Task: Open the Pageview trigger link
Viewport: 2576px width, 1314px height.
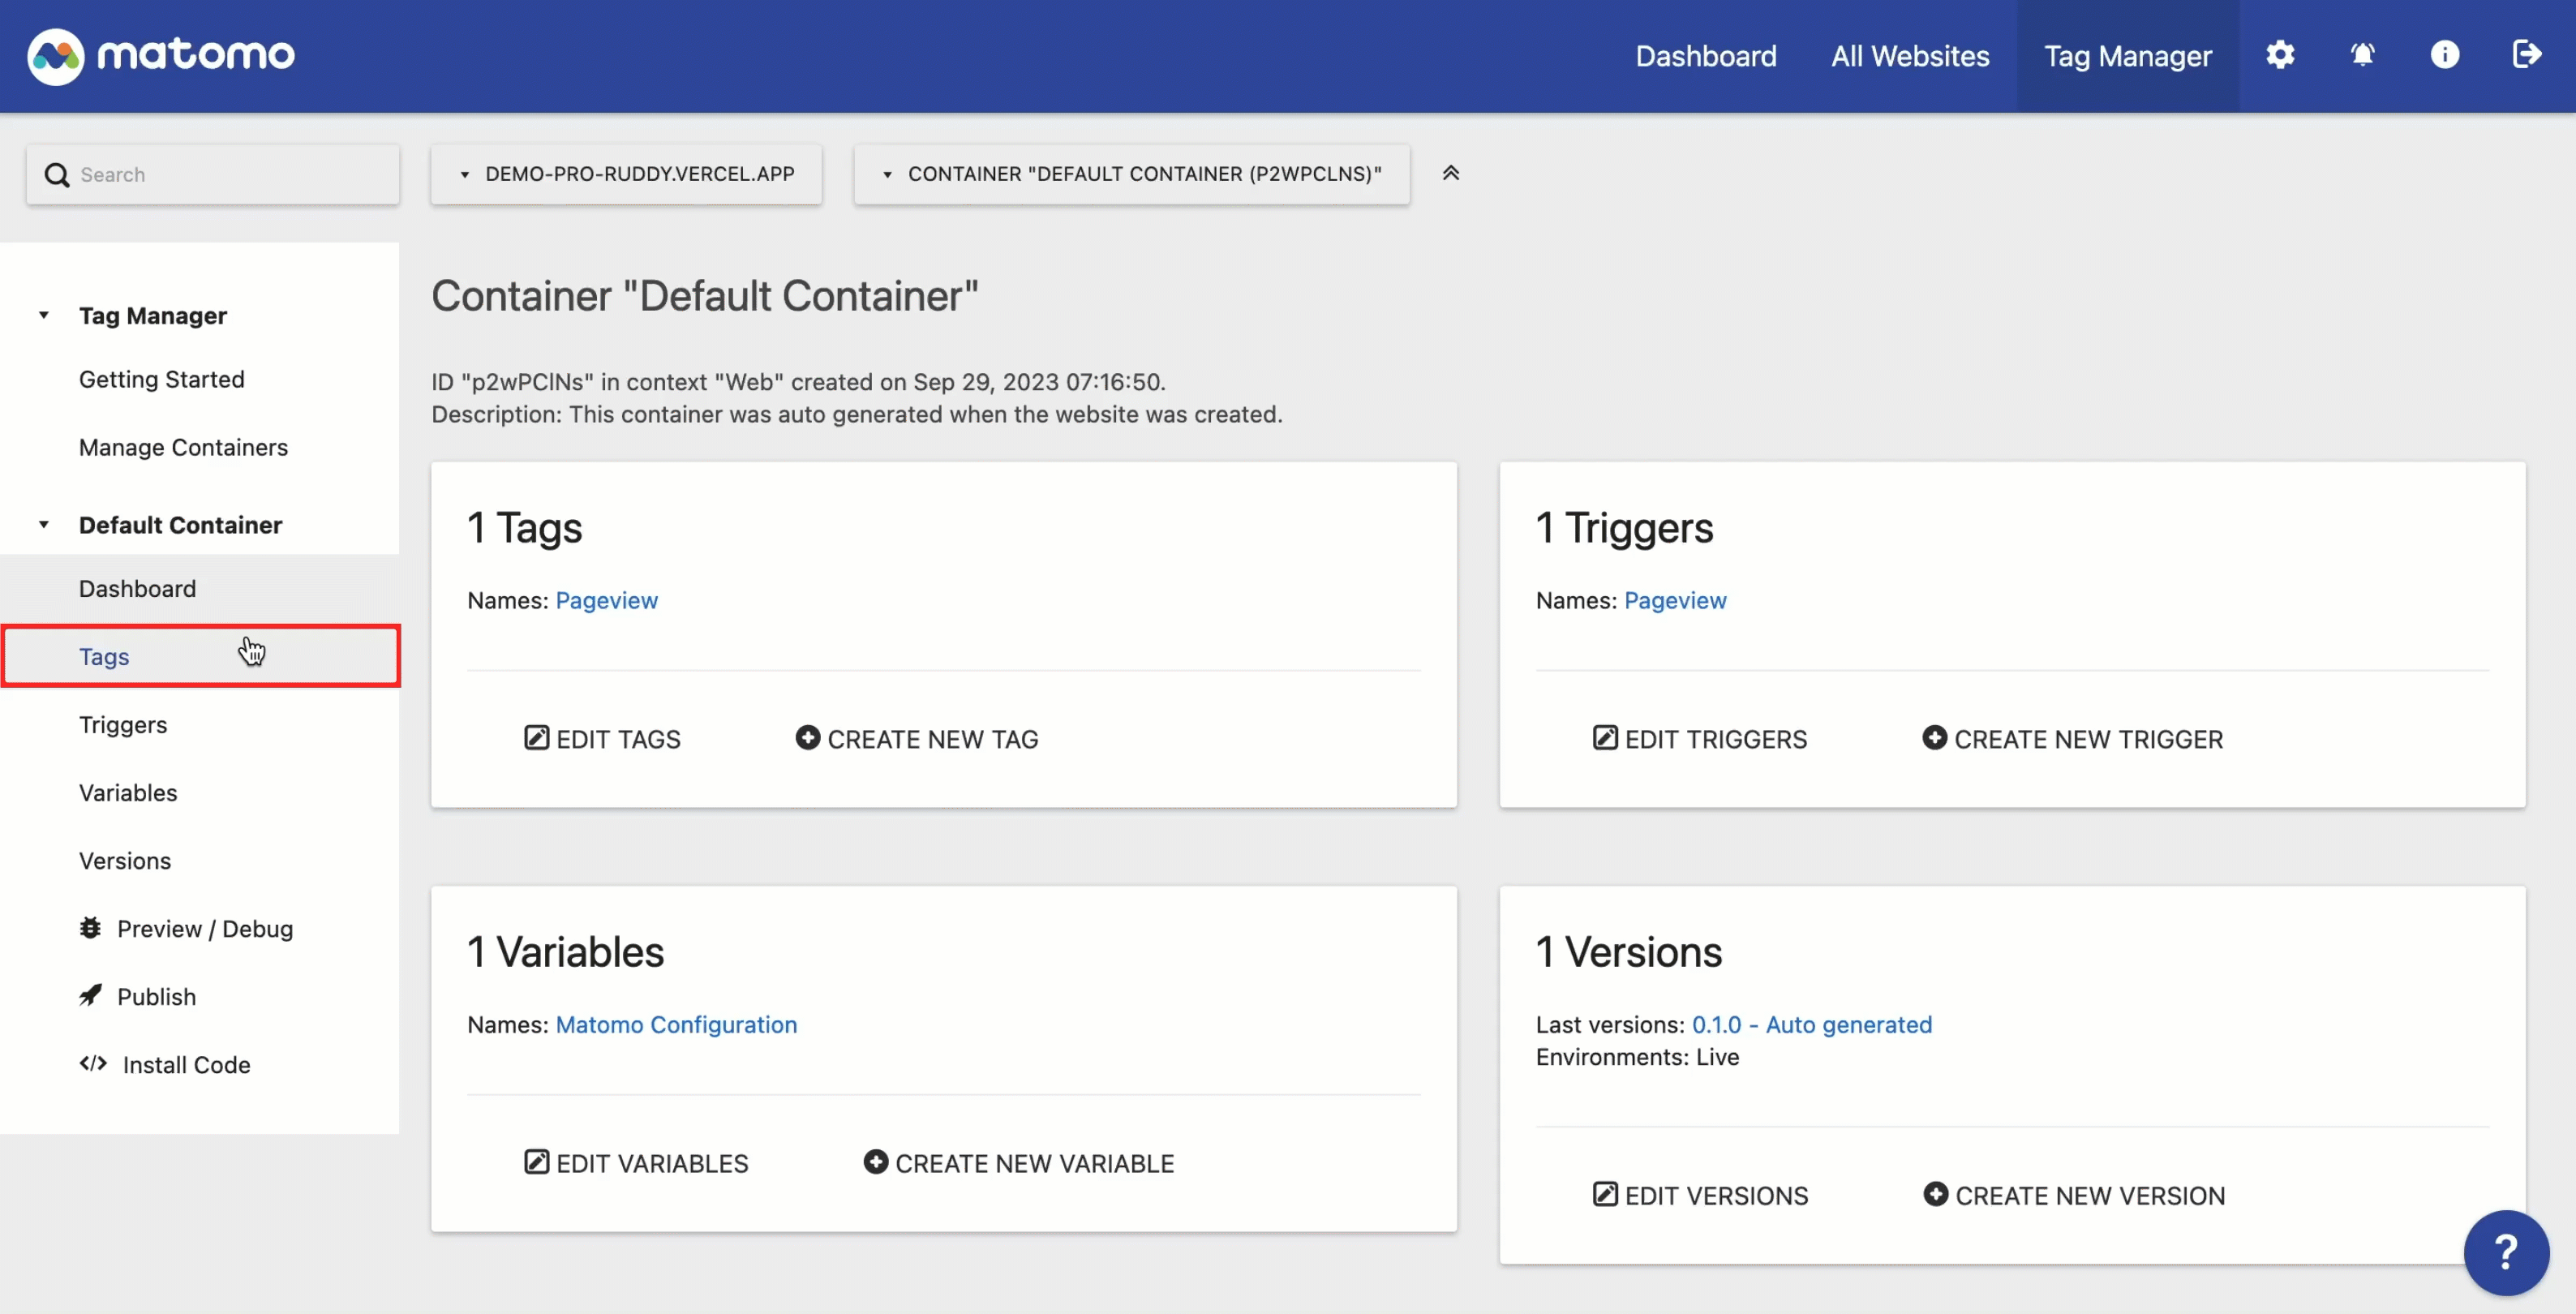Action: [1675, 600]
